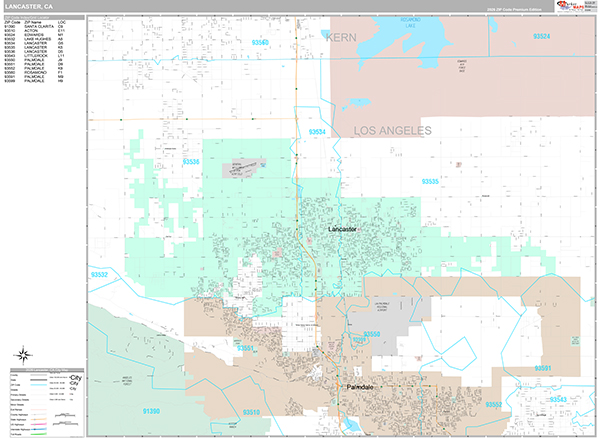The width and height of the screenshot is (600, 438).
Task: Click the LANCASTER, CA title text
Action: click(x=29, y=7)
